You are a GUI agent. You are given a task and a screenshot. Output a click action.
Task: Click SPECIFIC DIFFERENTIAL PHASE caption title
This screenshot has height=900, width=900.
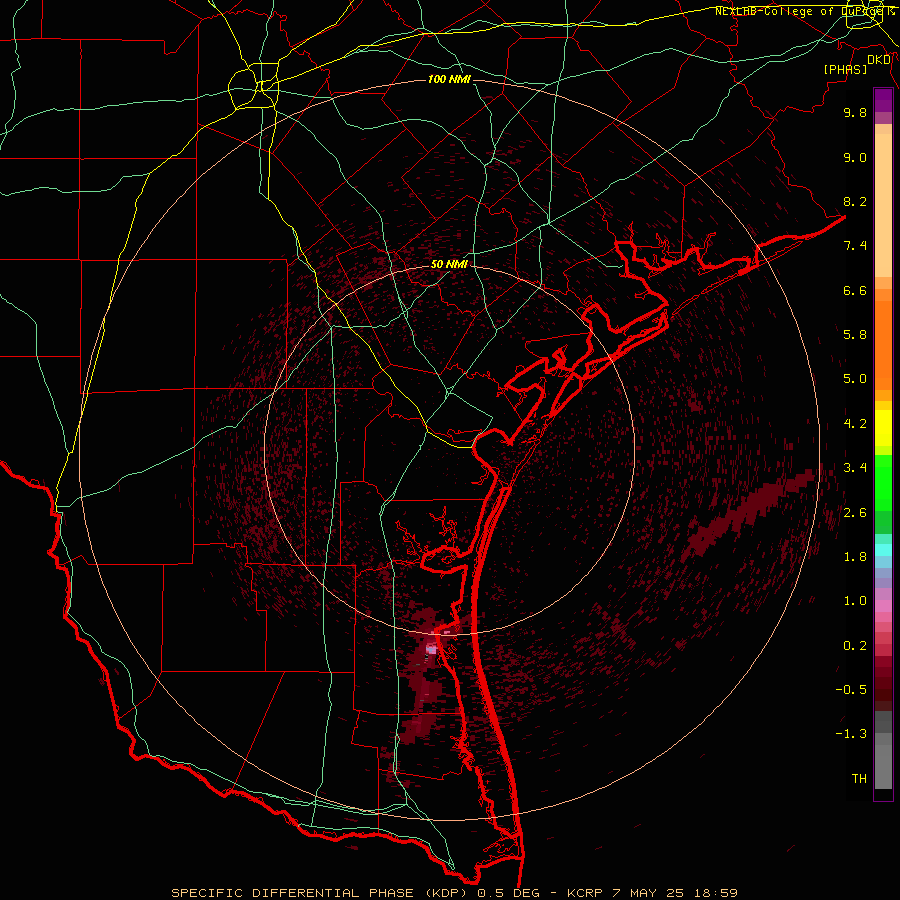292,893
